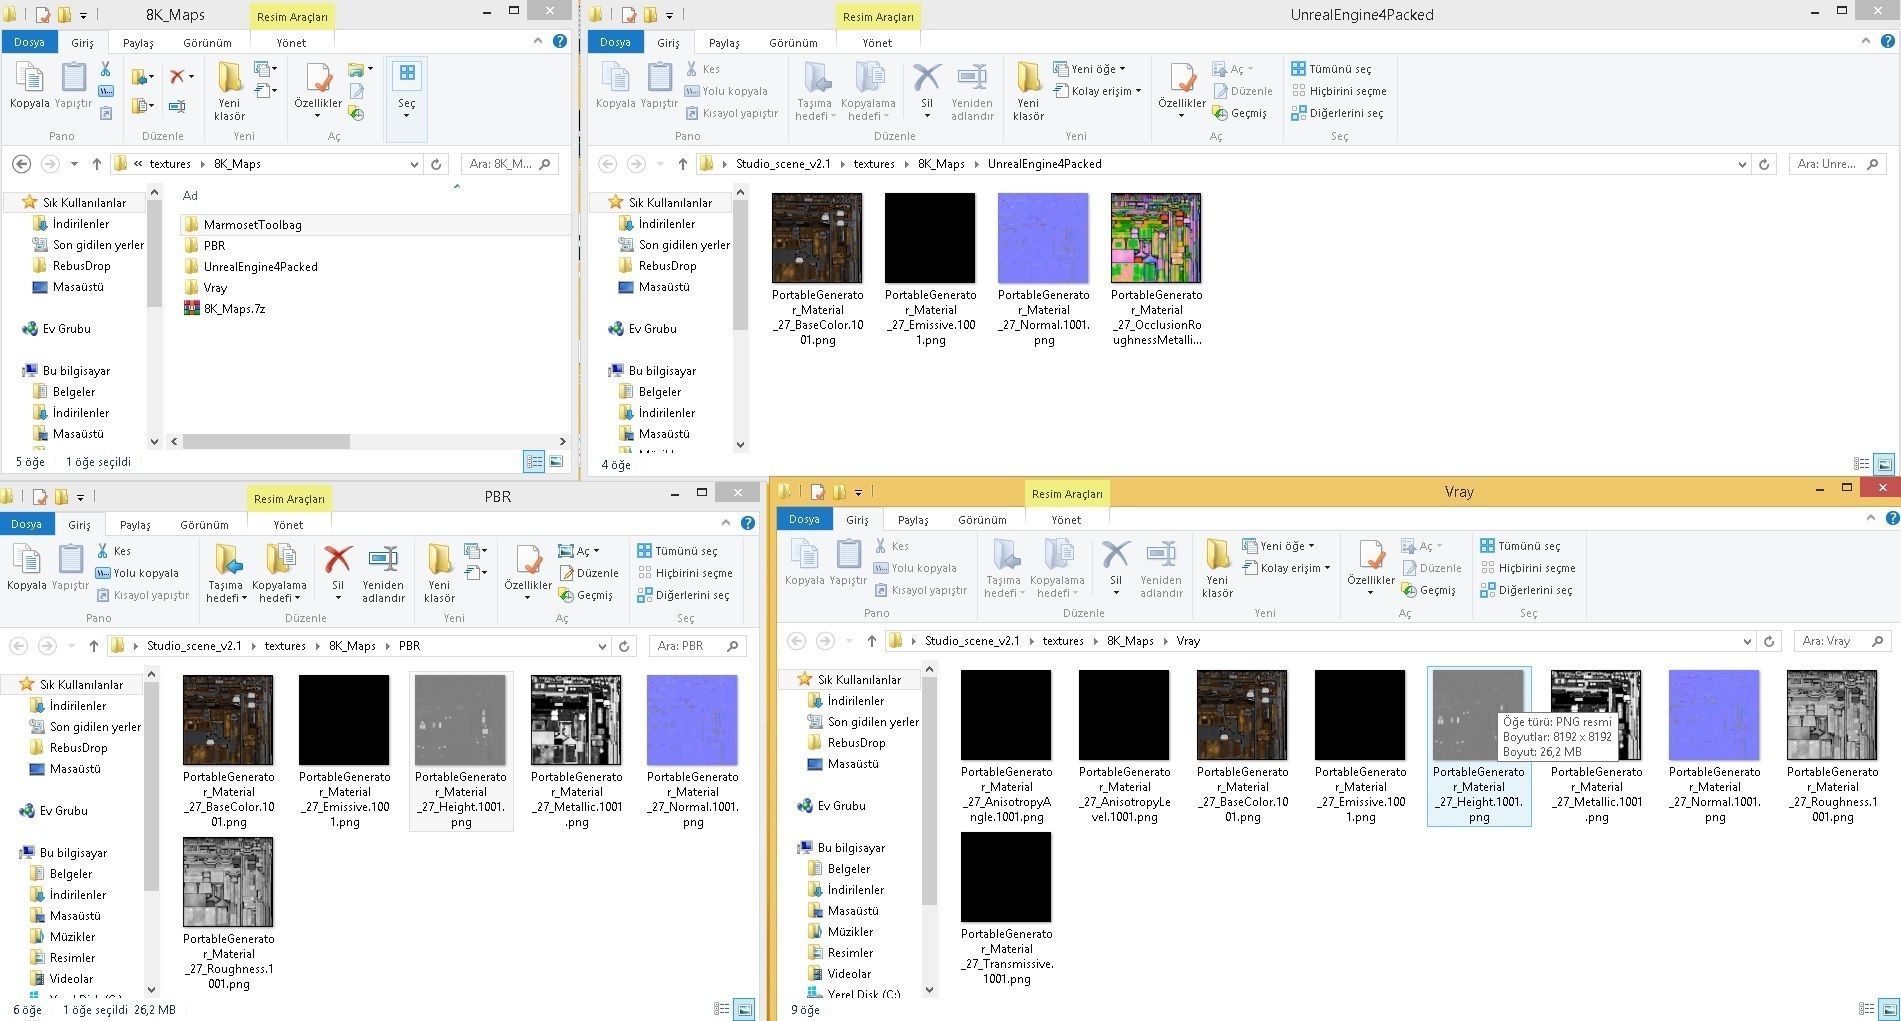
Task: Expand the 8K_Maps address bar dropdown
Action: coord(414,164)
